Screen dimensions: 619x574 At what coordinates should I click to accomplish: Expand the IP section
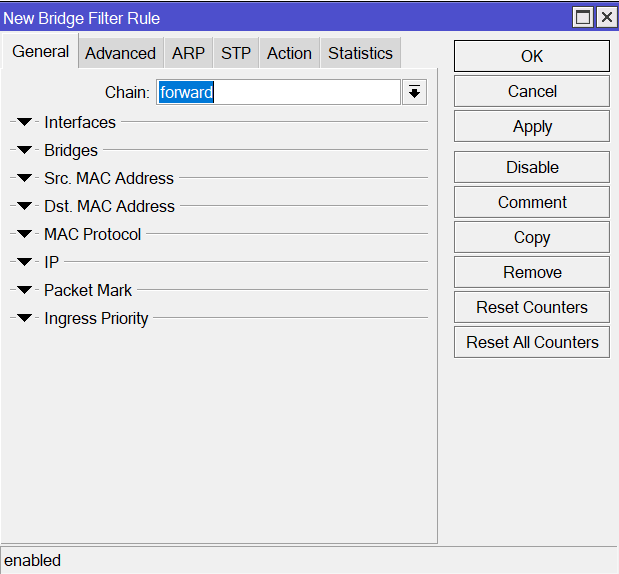24,262
